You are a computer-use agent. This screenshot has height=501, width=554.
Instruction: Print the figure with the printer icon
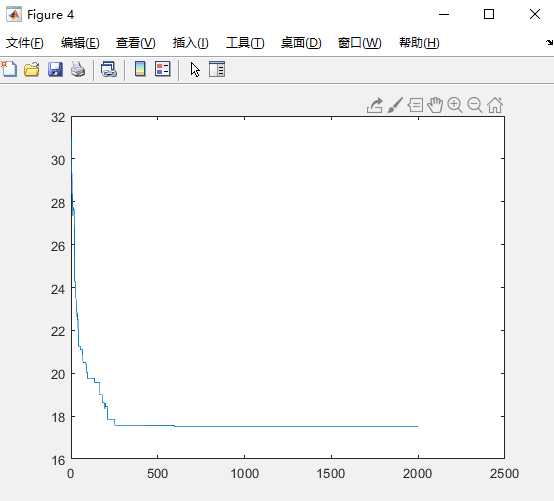78,69
